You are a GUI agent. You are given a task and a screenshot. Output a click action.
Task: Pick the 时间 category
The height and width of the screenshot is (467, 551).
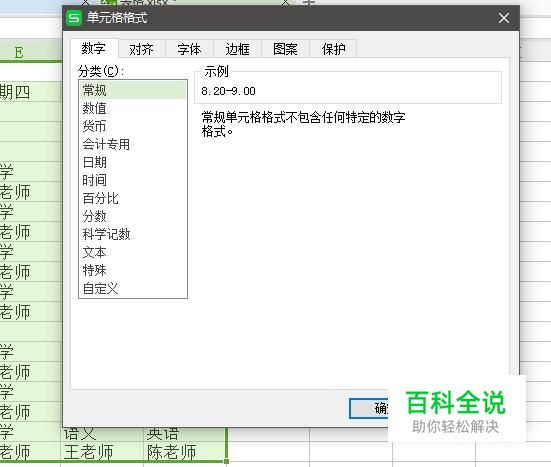pyautogui.click(x=133, y=180)
